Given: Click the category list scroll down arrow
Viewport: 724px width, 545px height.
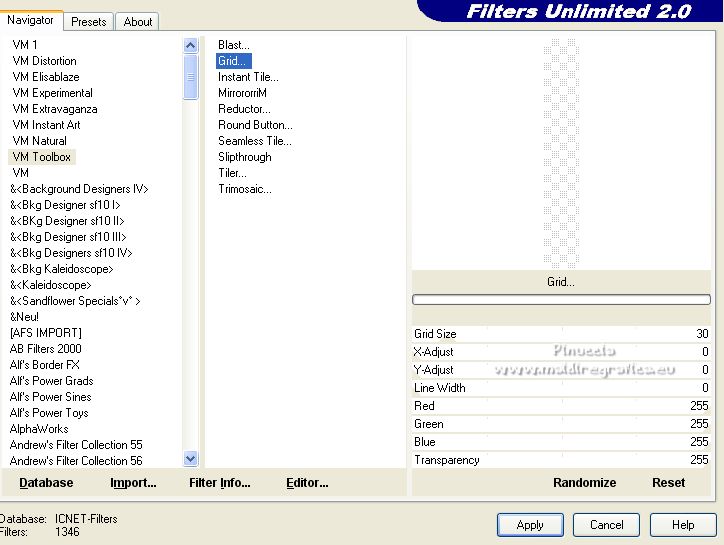Looking at the screenshot, I should point(190,458).
